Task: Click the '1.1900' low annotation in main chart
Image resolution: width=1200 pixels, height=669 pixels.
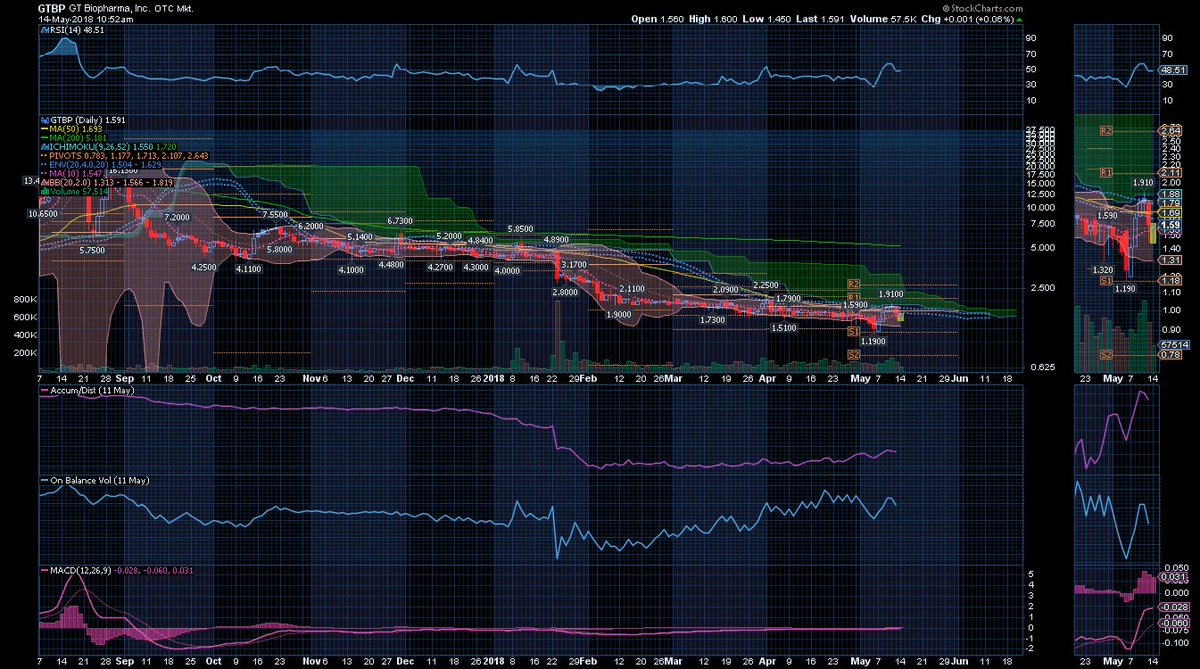Action: tap(873, 341)
